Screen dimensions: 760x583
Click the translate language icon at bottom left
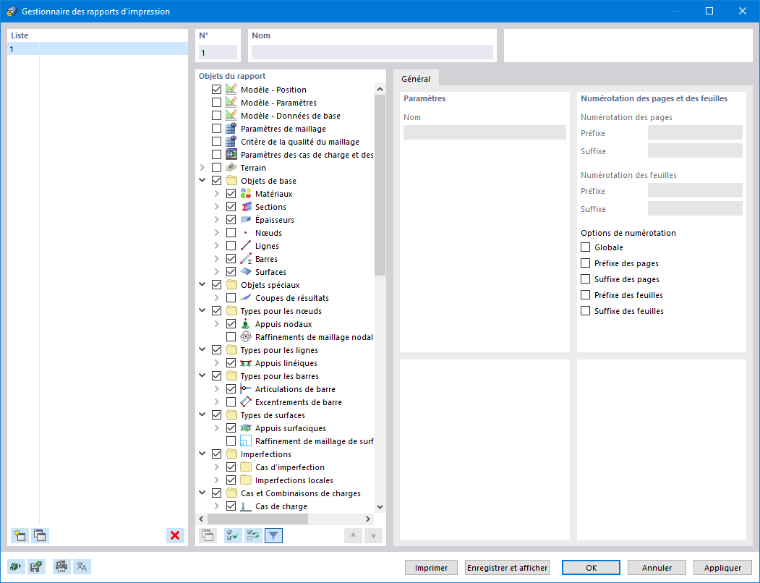coord(82,567)
